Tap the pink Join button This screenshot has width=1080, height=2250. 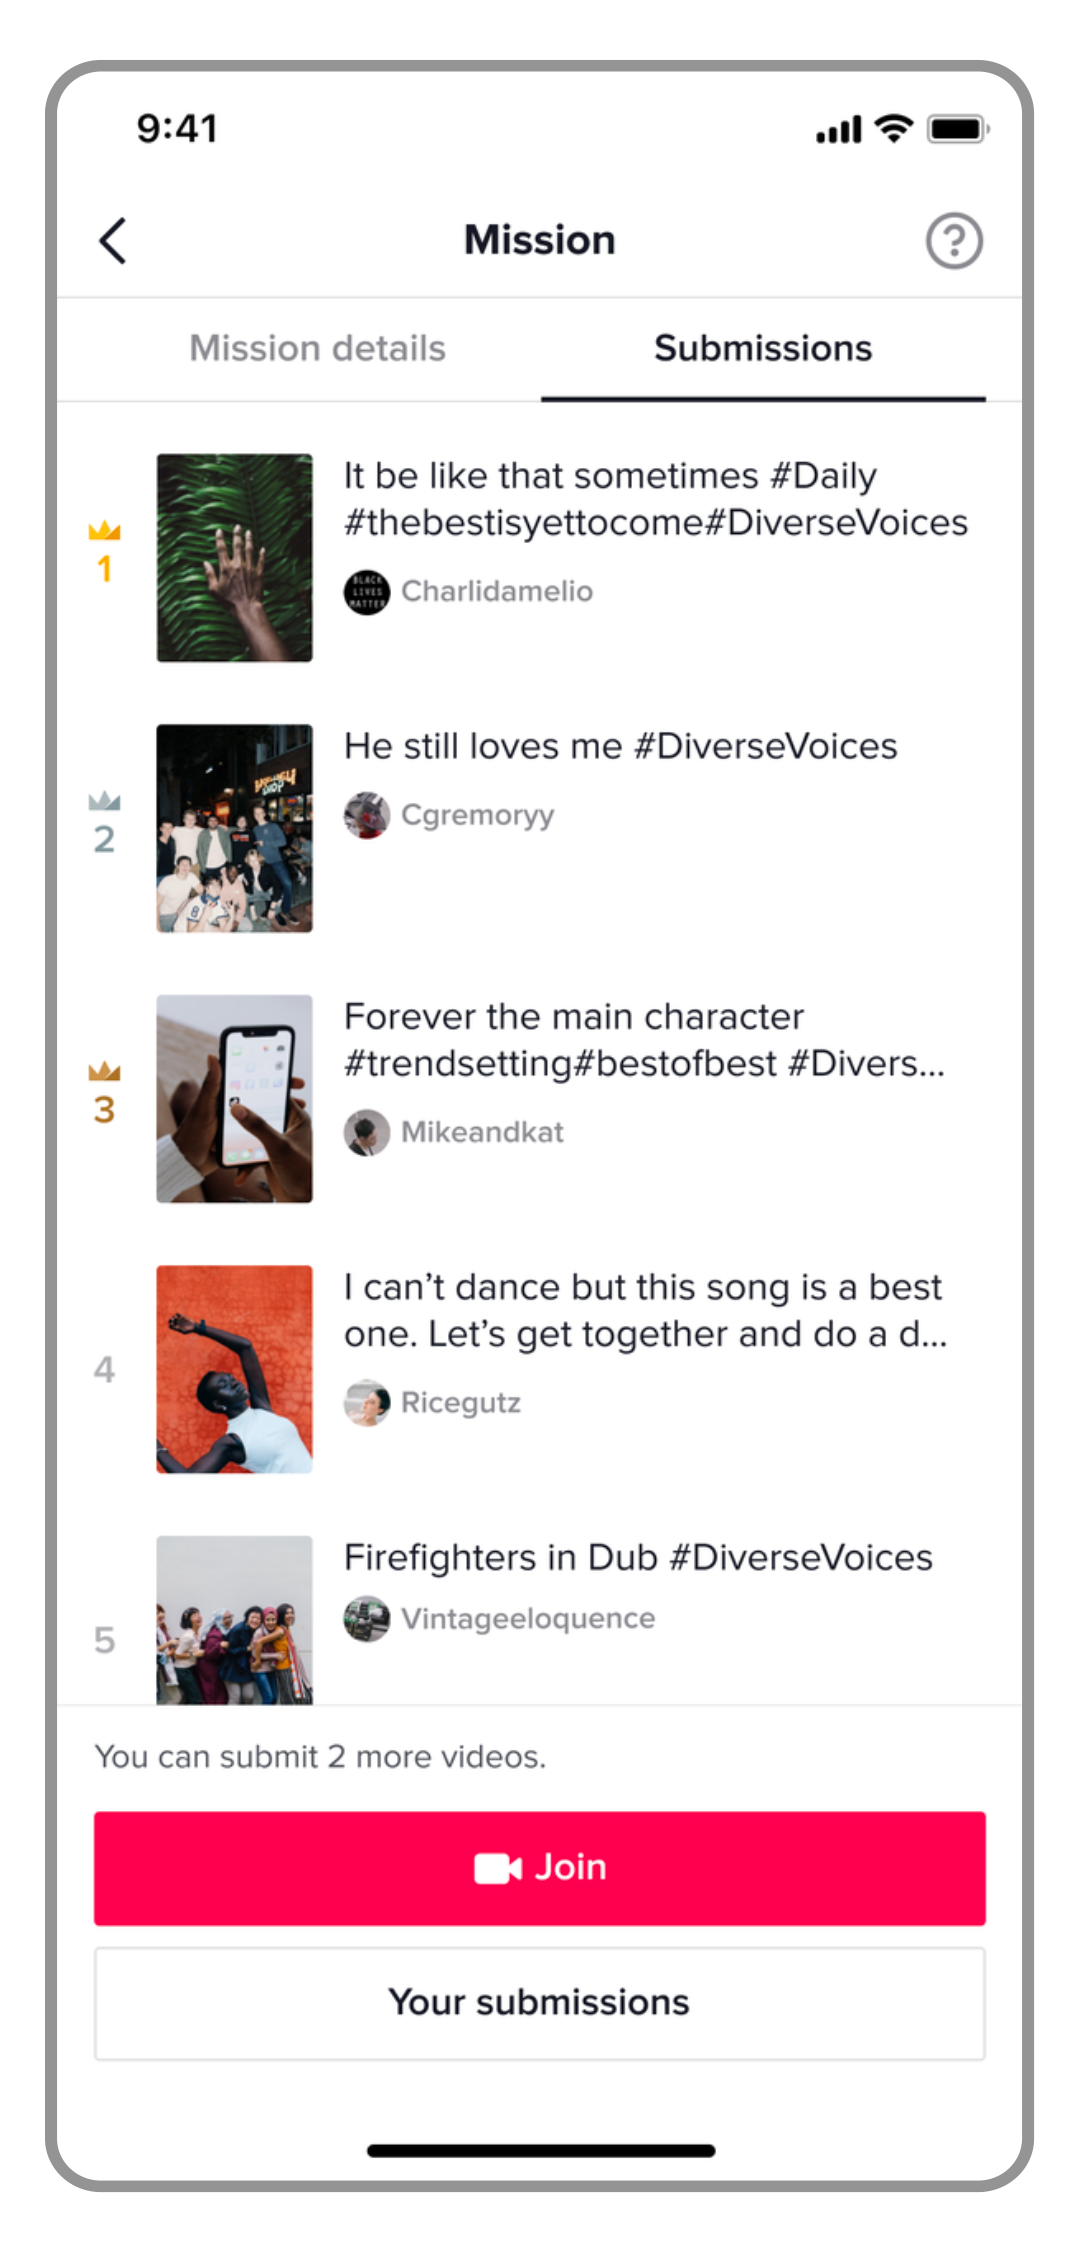tap(540, 1868)
